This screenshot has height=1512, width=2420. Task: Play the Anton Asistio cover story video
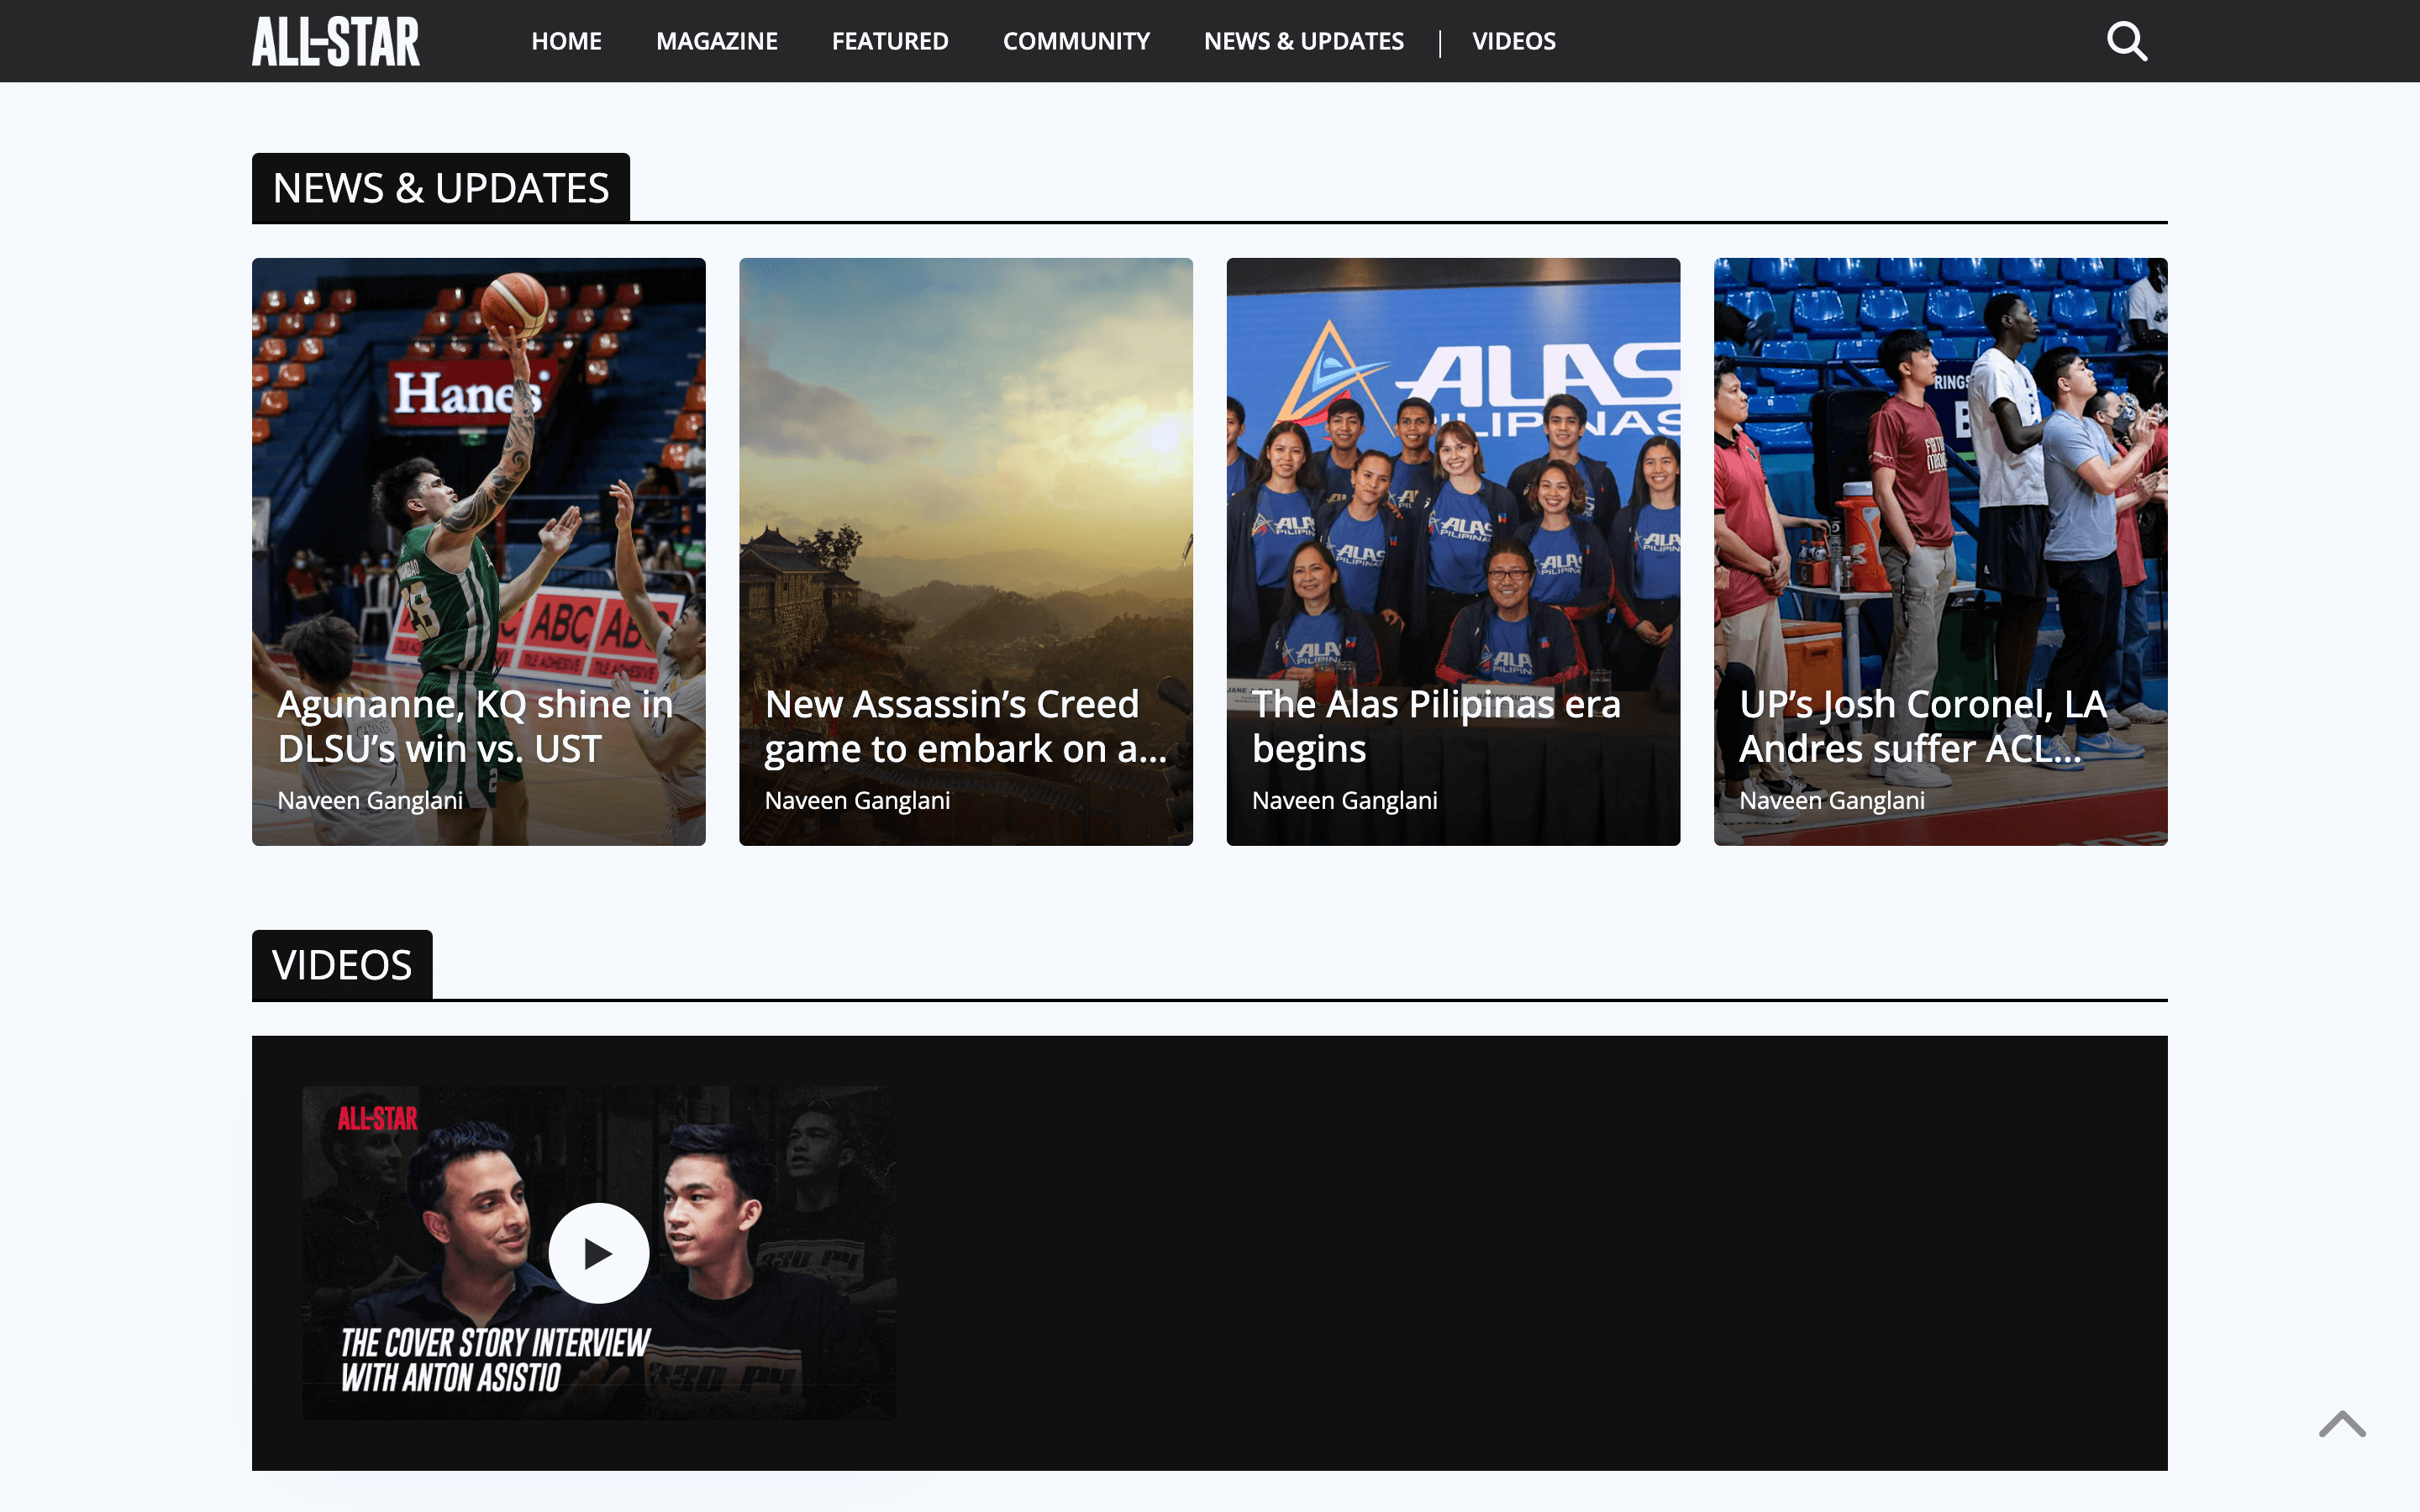598,1253
